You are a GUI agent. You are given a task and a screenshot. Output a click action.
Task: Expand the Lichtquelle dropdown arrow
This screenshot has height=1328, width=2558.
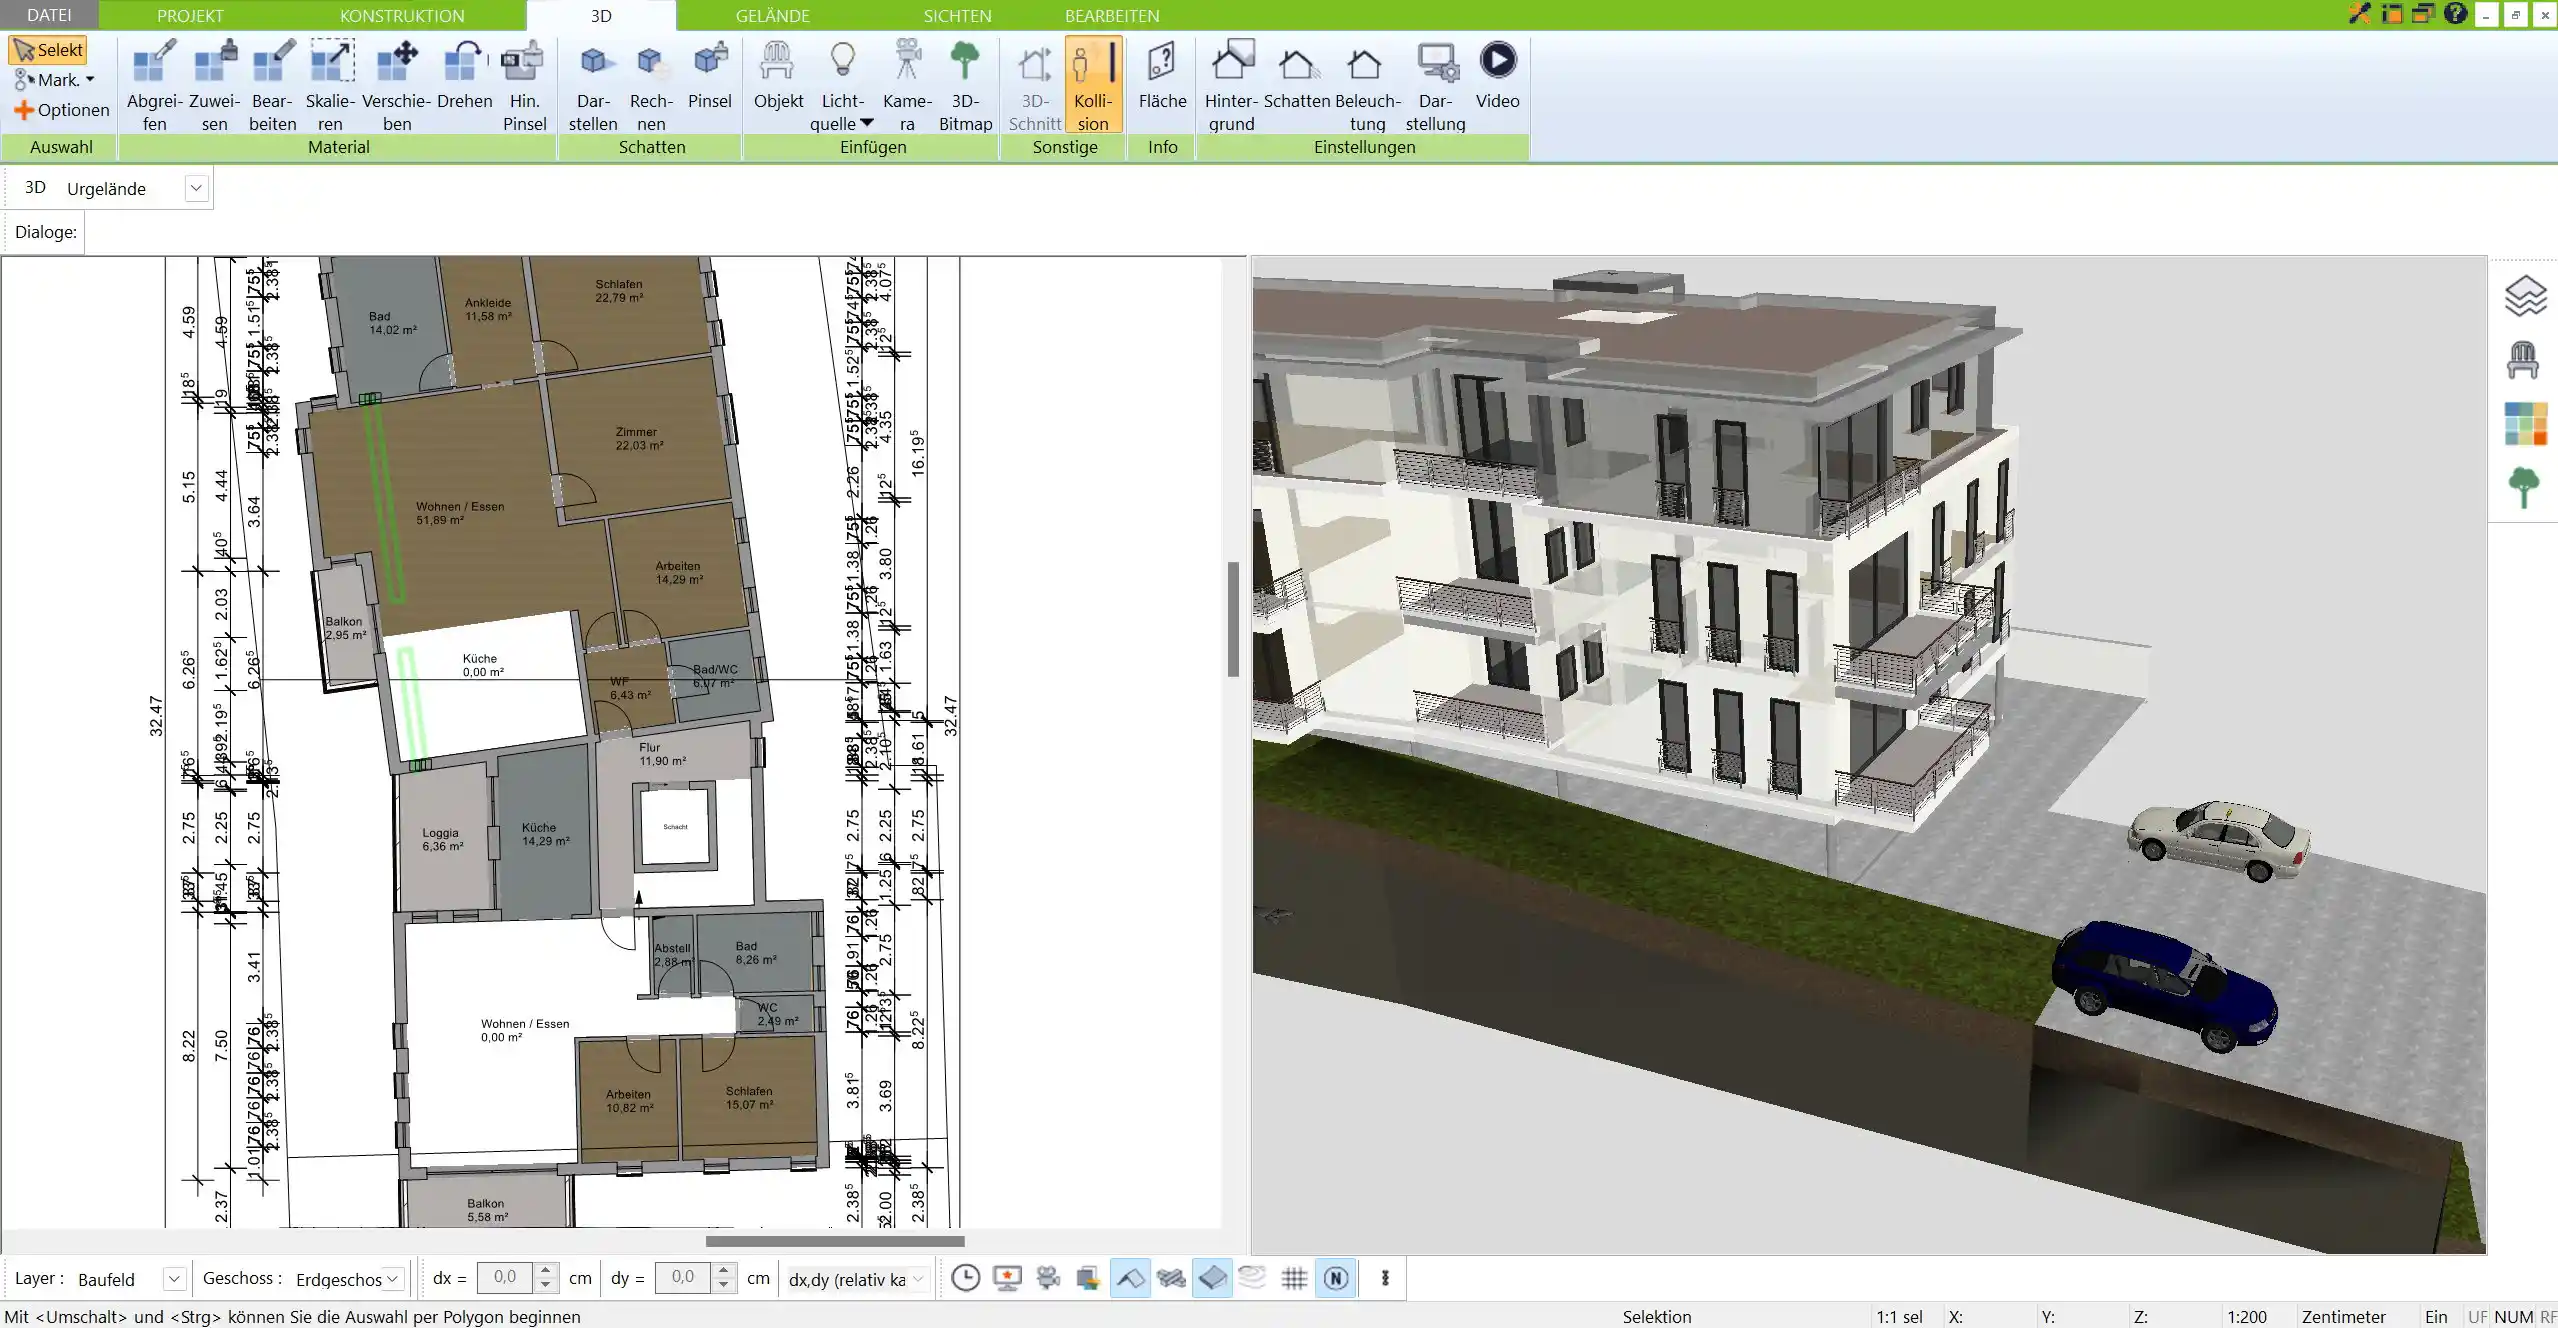click(867, 123)
